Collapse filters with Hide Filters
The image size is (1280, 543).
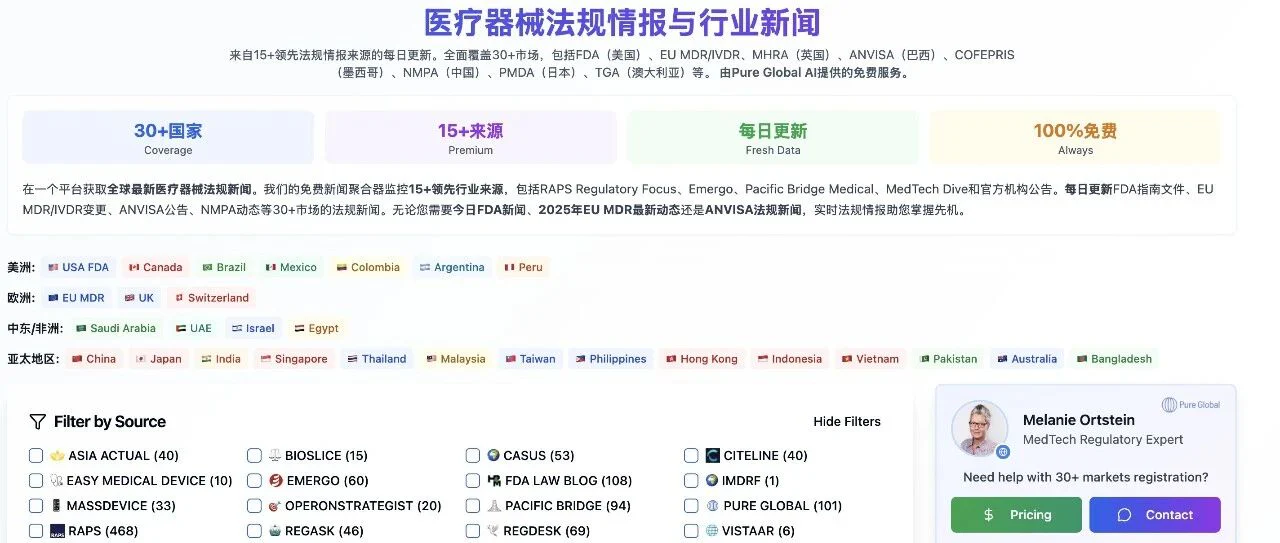[847, 421]
